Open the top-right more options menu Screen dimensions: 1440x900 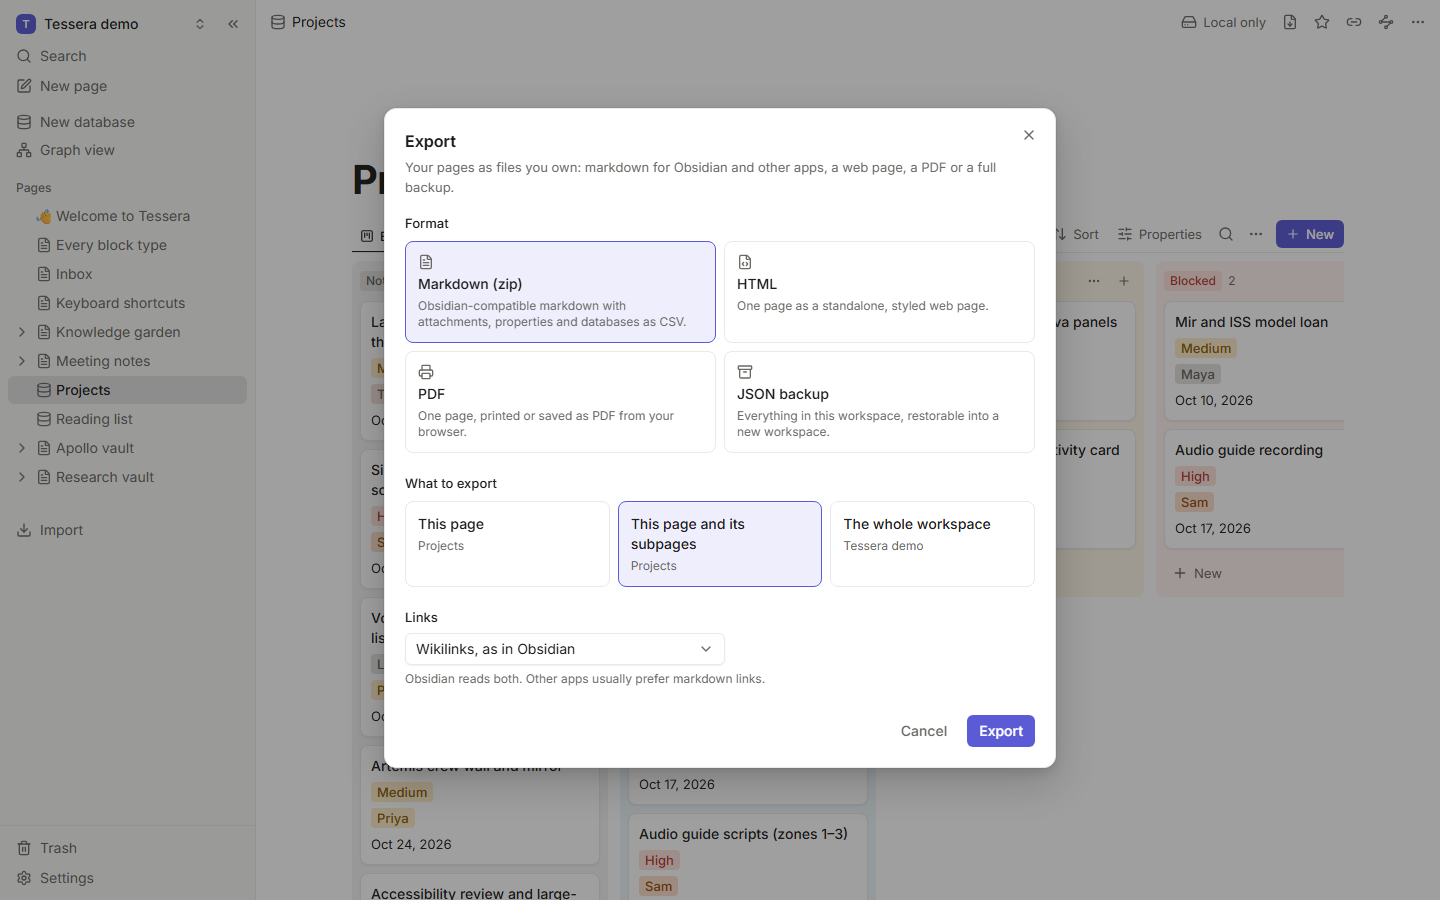click(1418, 22)
